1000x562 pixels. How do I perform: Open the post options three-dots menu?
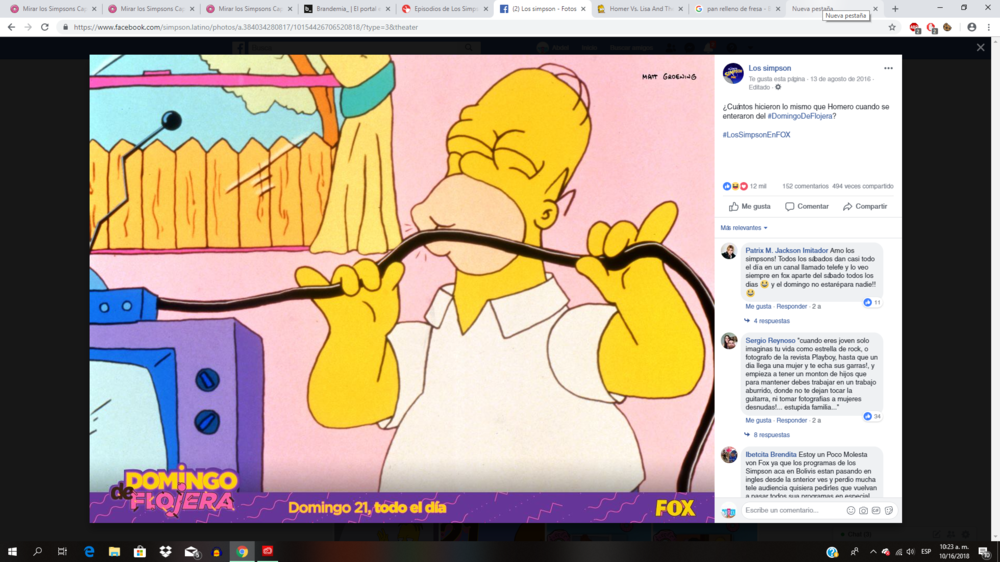888,68
